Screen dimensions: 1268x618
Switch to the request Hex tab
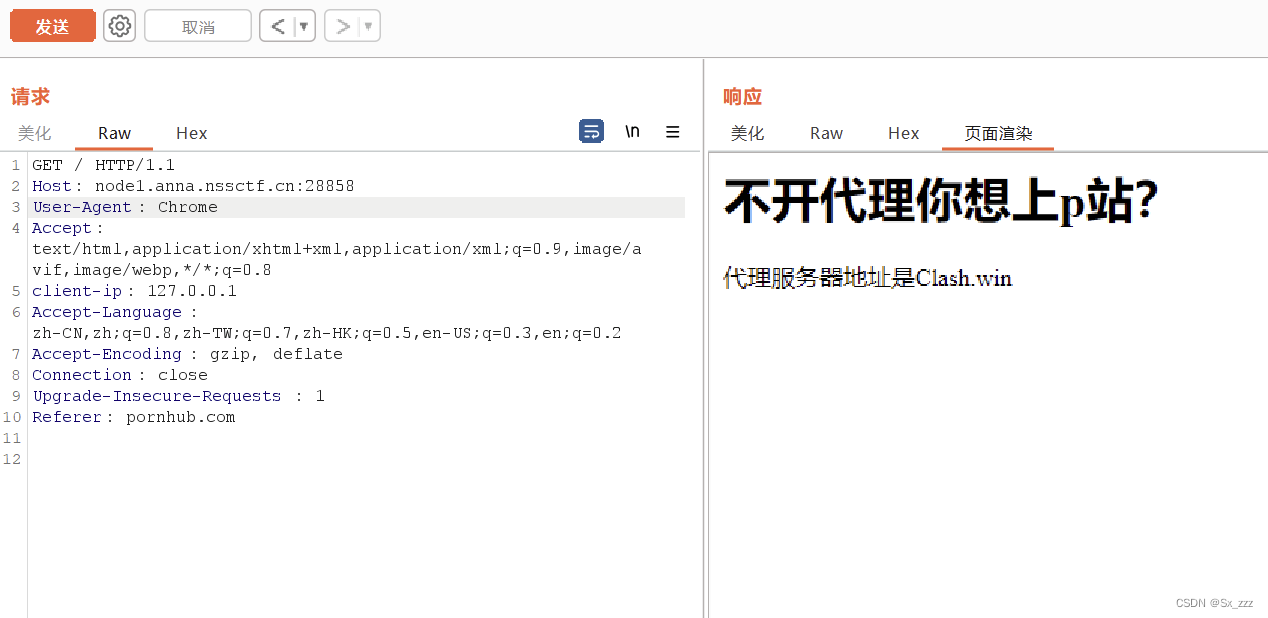tap(191, 133)
